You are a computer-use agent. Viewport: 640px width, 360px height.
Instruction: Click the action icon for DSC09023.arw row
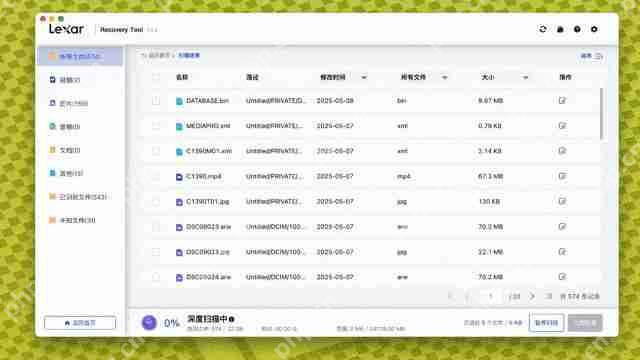[562, 227]
